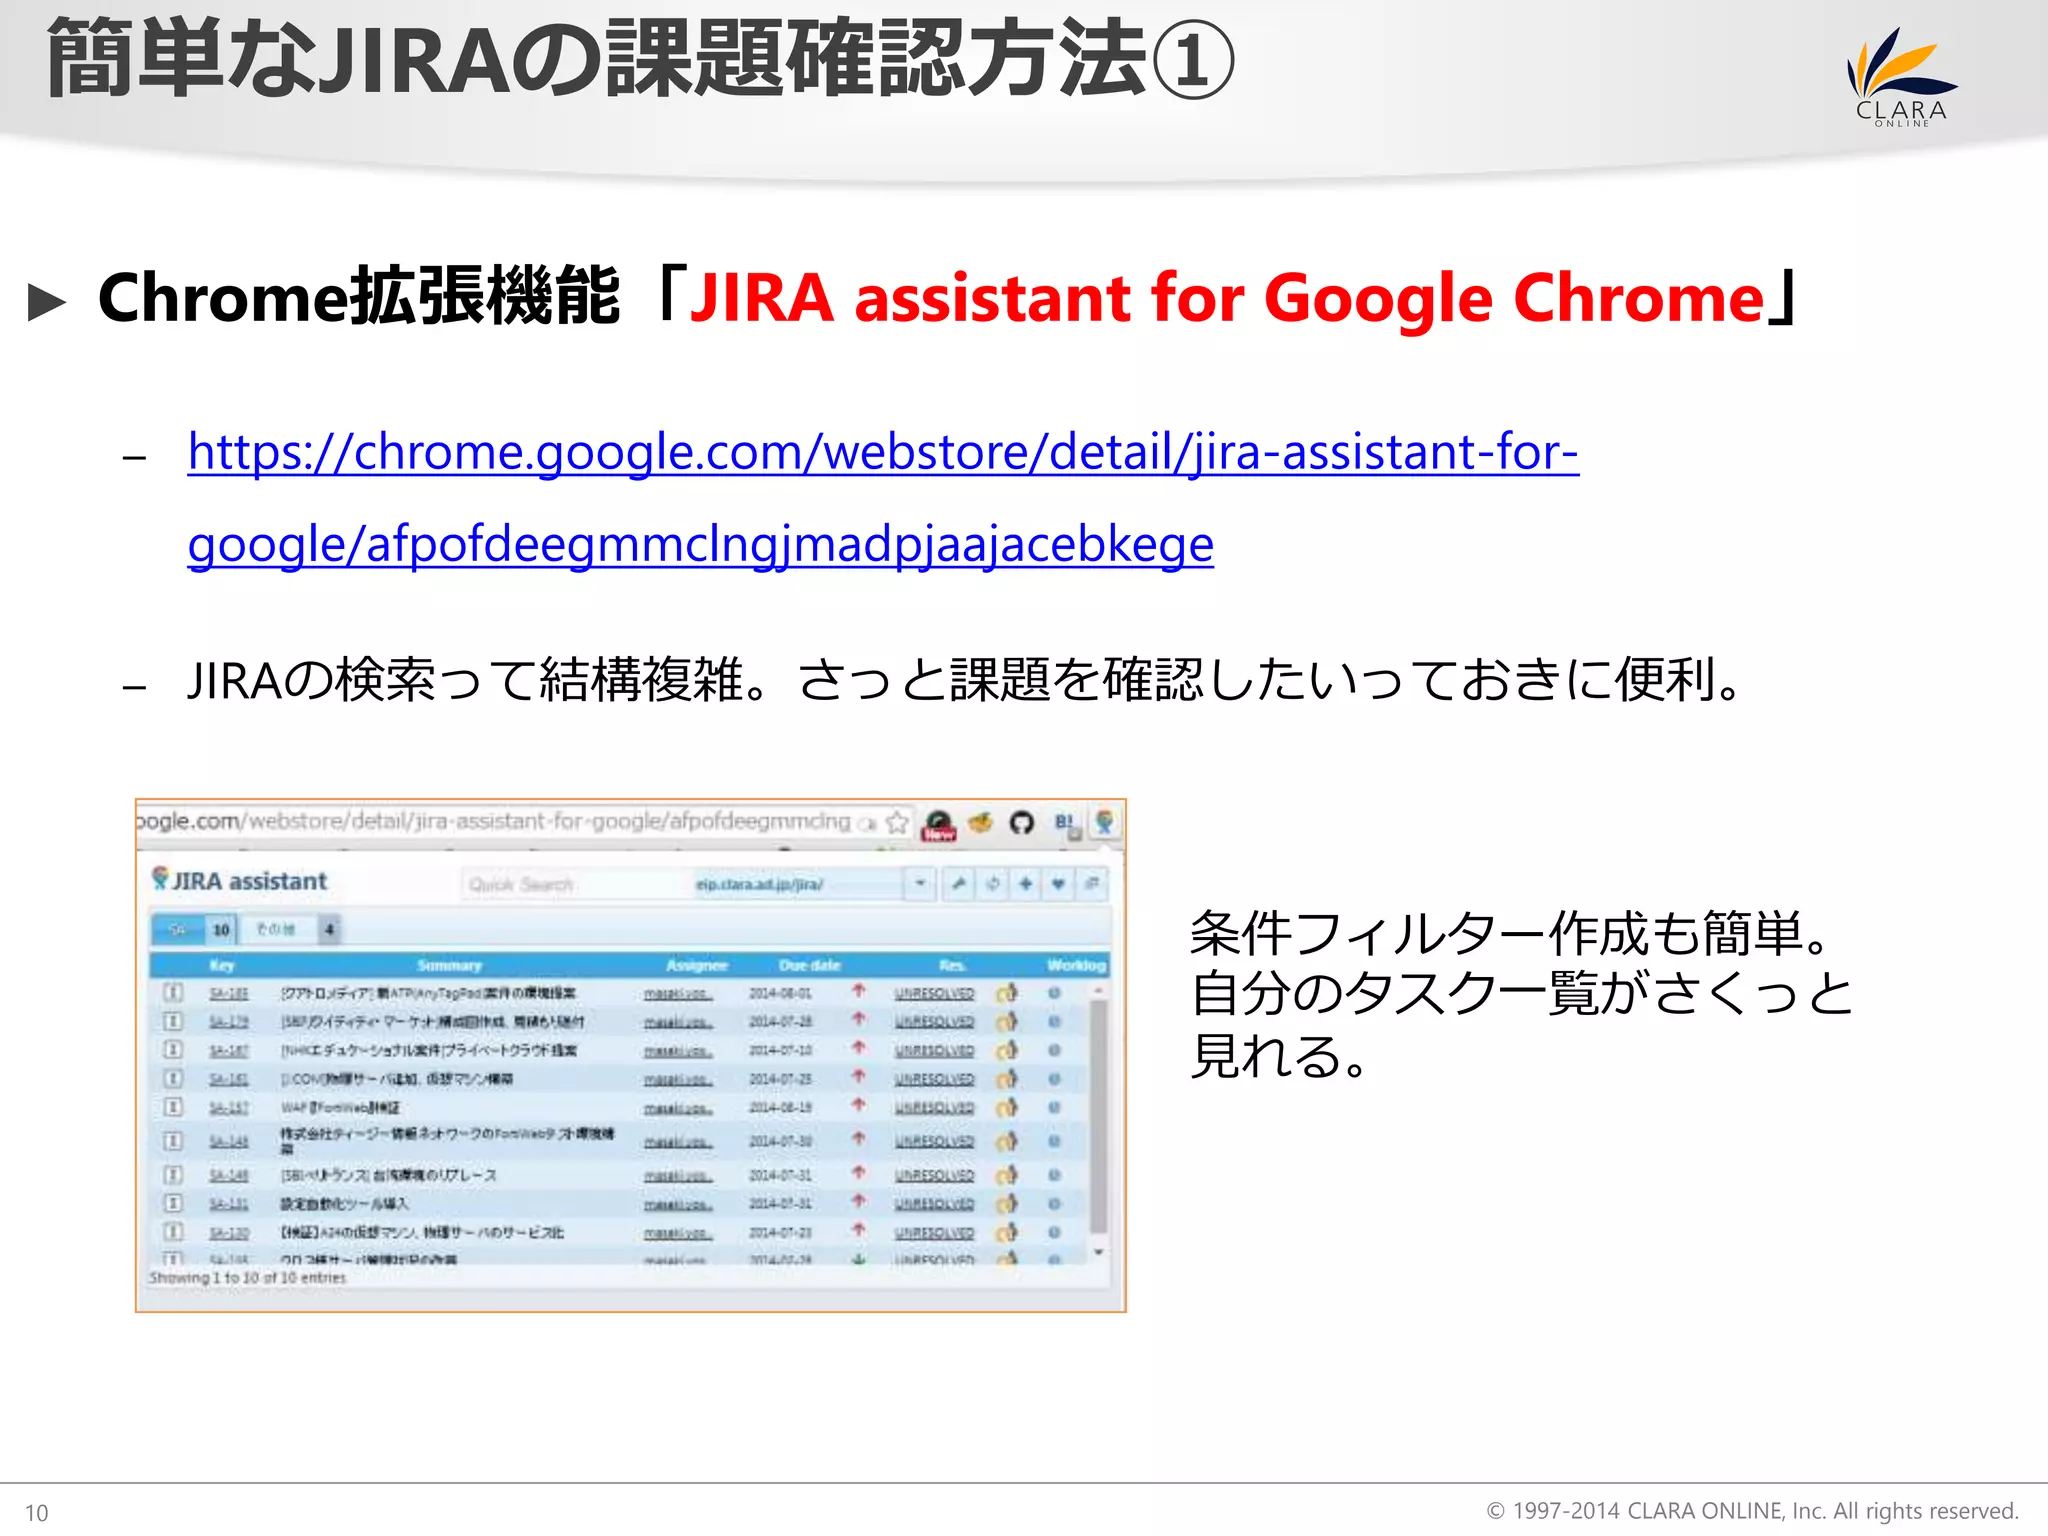
Task: Focus the Quick Search field
Action: coord(575,885)
